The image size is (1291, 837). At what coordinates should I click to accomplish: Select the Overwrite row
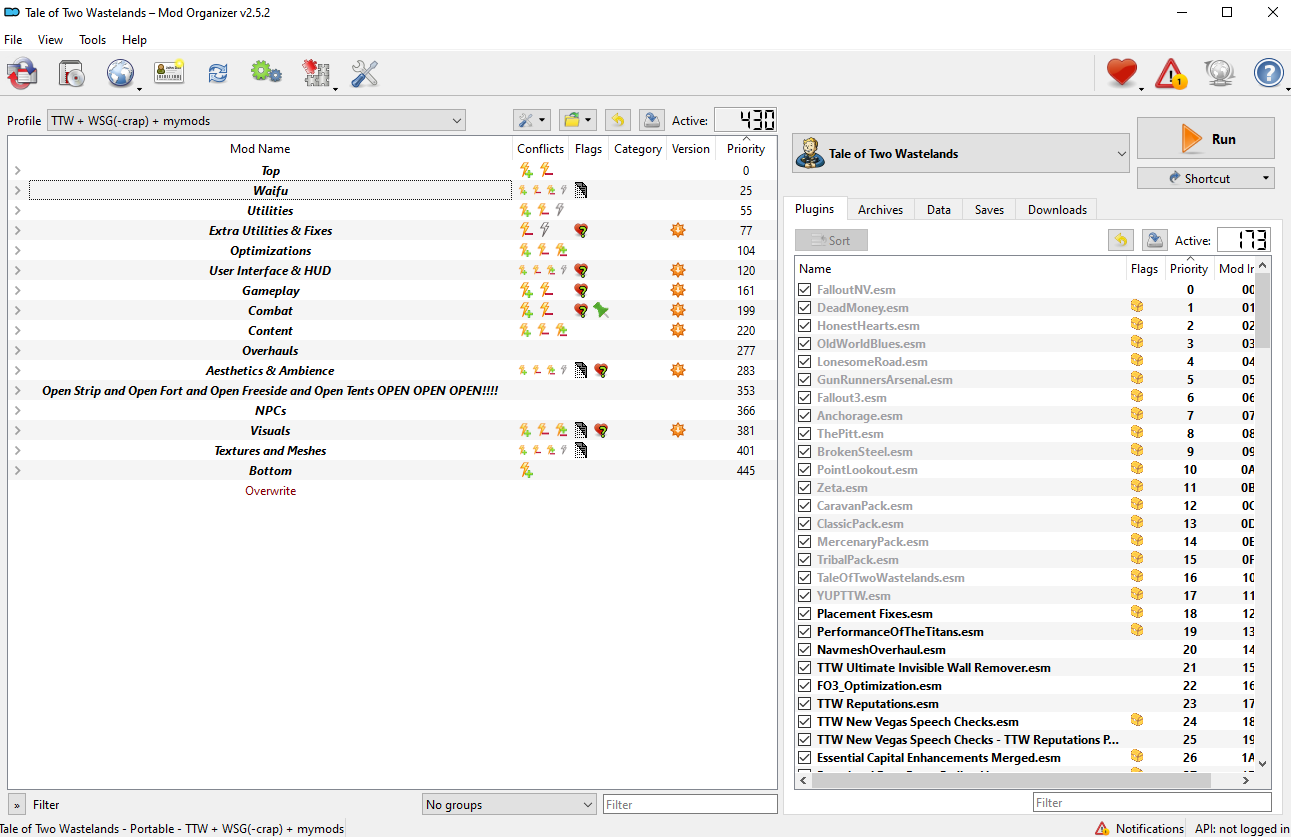pyautogui.click(x=392, y=490)
